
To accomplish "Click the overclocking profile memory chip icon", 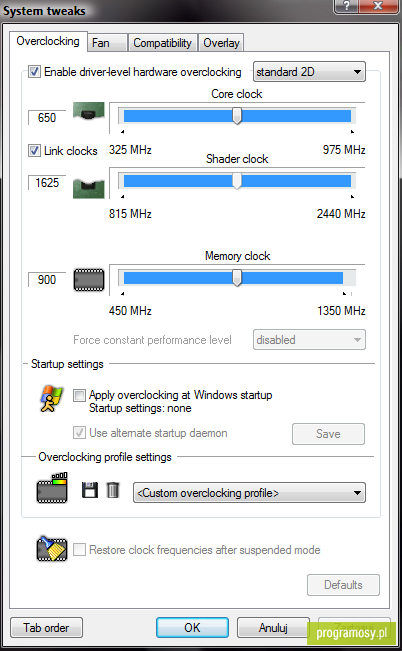I will coord(52,488).
